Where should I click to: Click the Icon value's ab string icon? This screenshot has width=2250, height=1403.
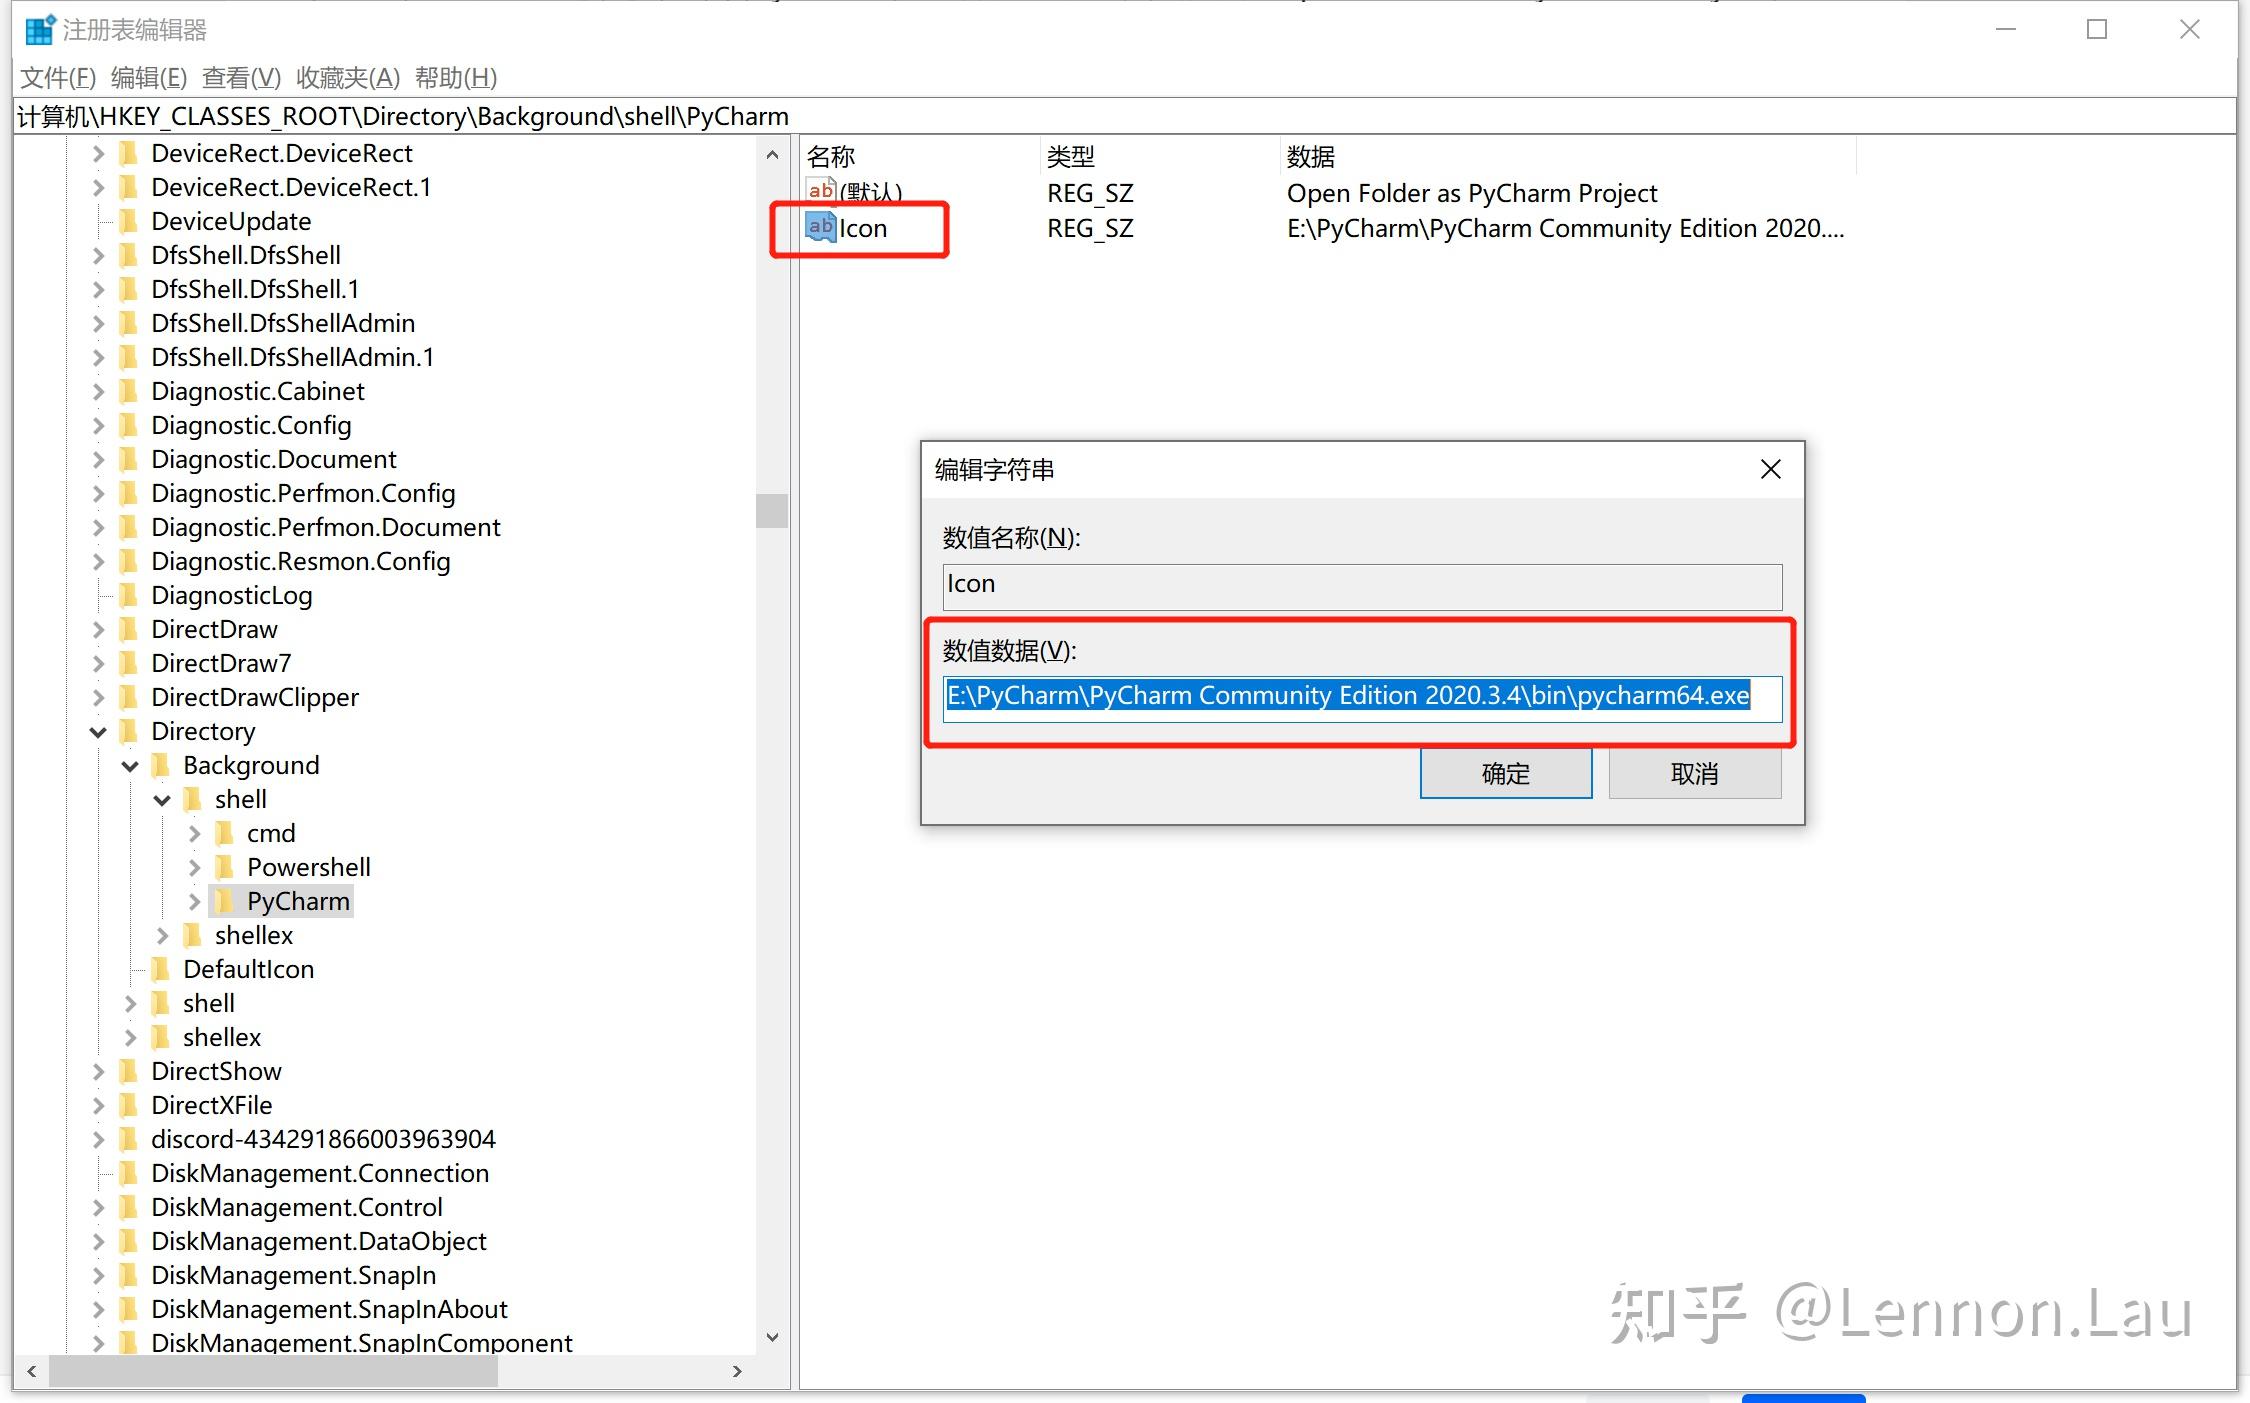point(821,227)
